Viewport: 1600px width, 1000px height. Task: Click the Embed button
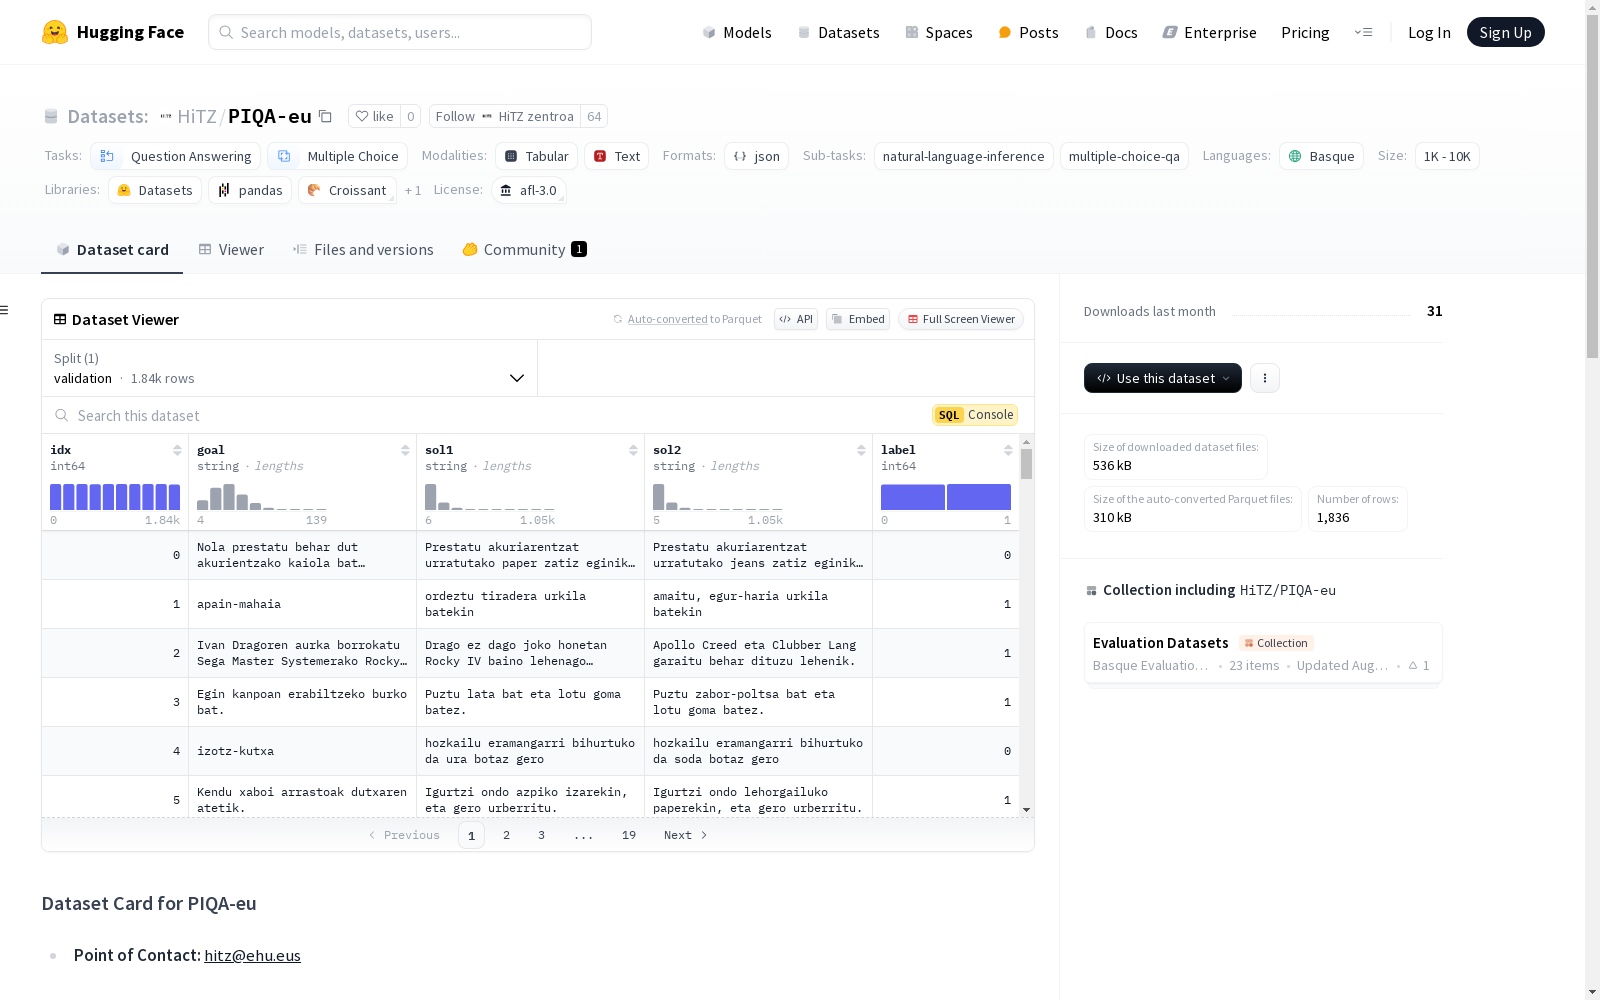click(858, 319)
